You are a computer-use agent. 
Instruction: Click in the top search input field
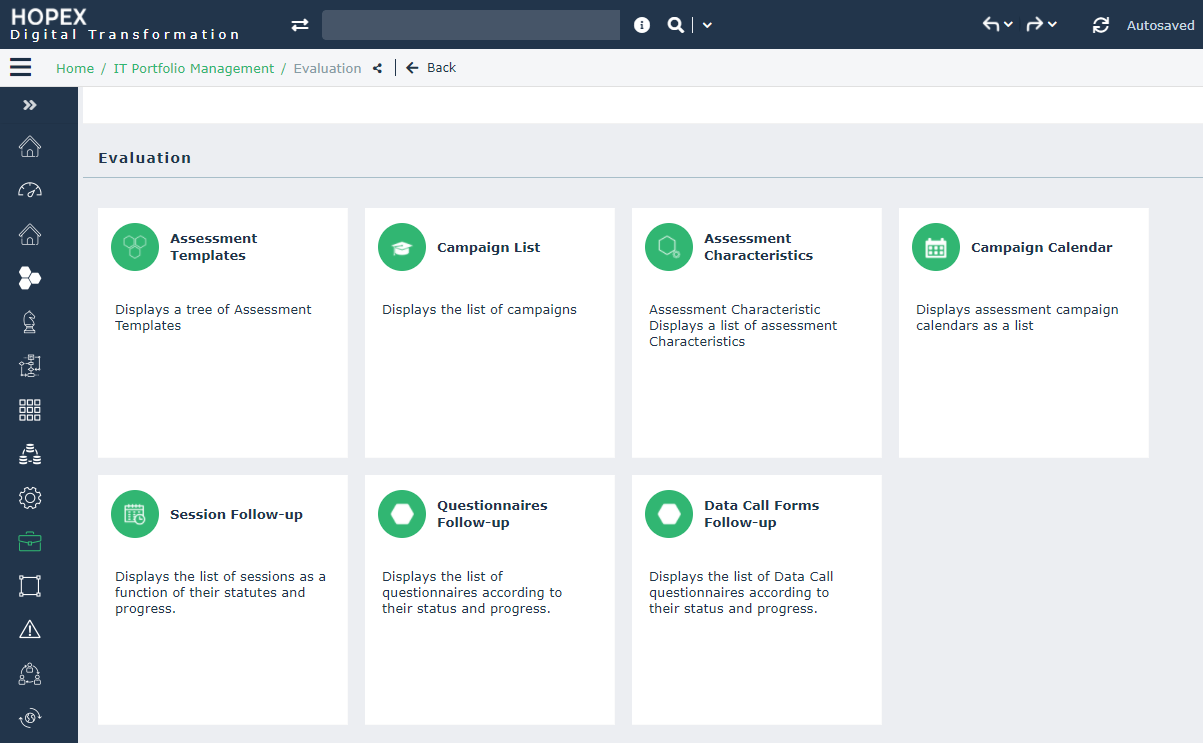tap(470, 25)
